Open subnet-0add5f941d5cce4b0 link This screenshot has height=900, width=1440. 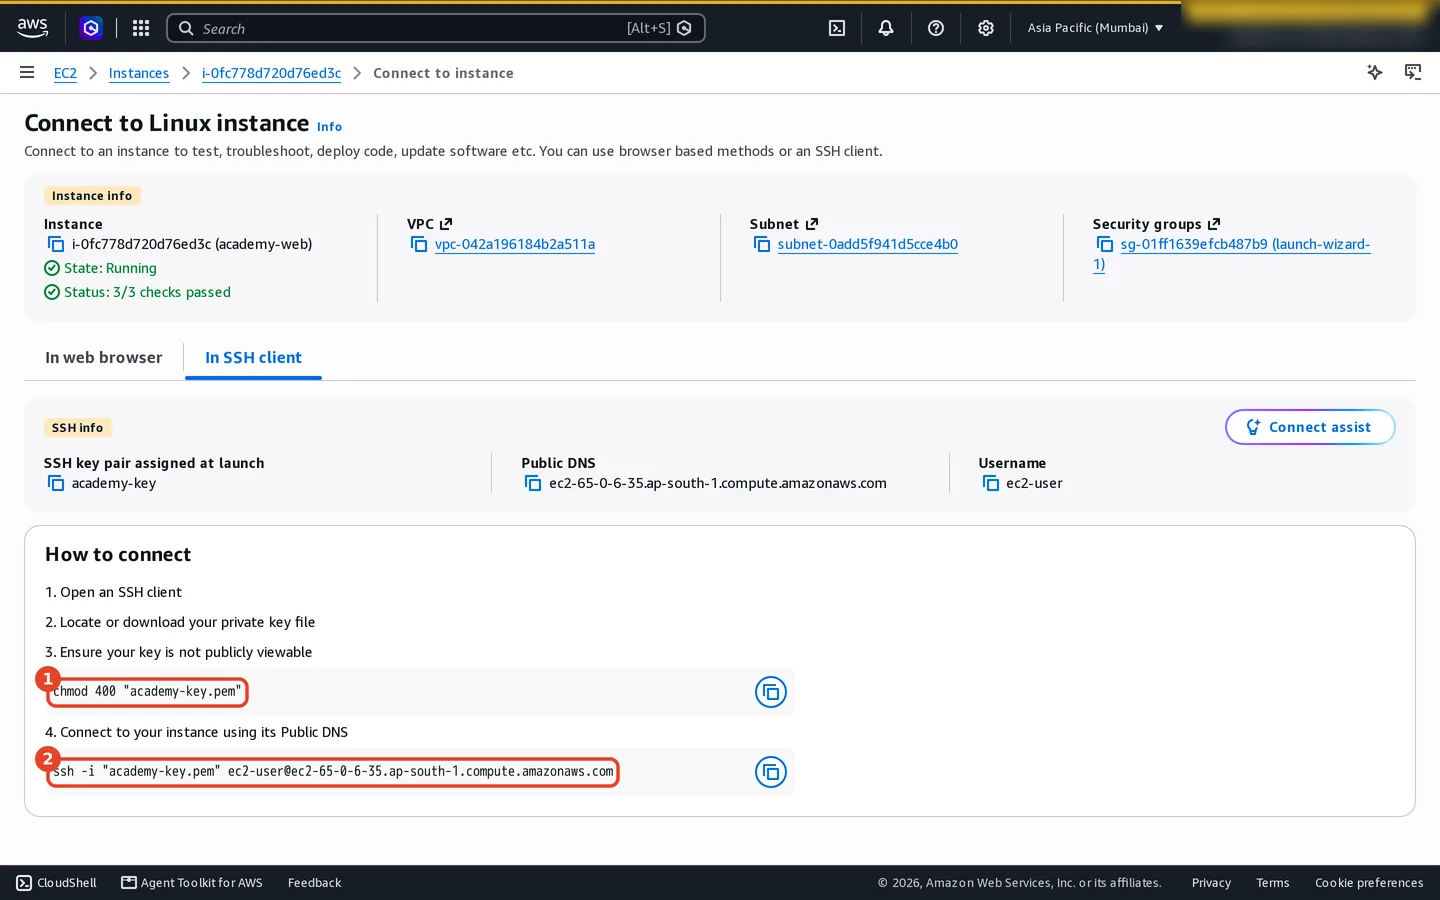point(868,244)
